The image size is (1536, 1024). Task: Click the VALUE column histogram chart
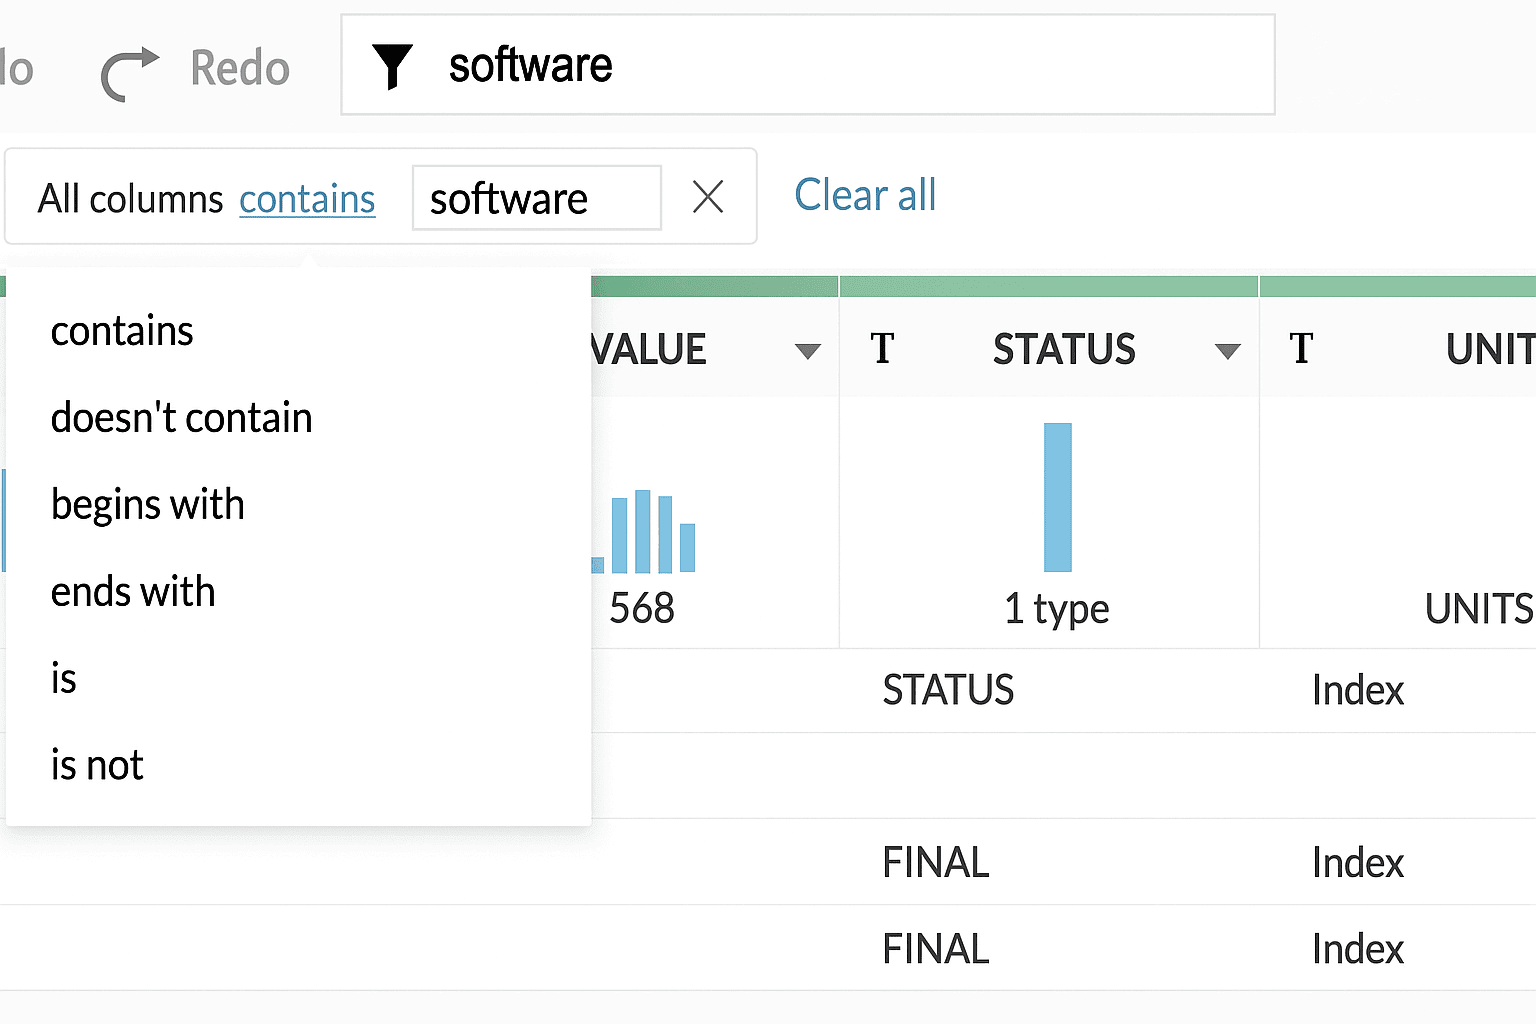[x=645, y=532]
